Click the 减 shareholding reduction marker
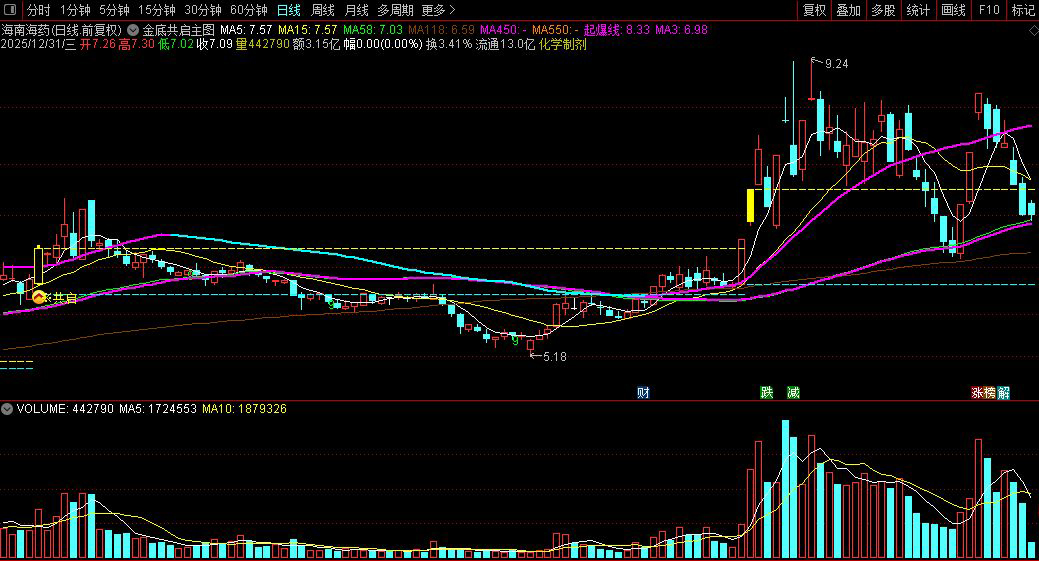This screenshot has height=561, width=1039. (793, 393)
